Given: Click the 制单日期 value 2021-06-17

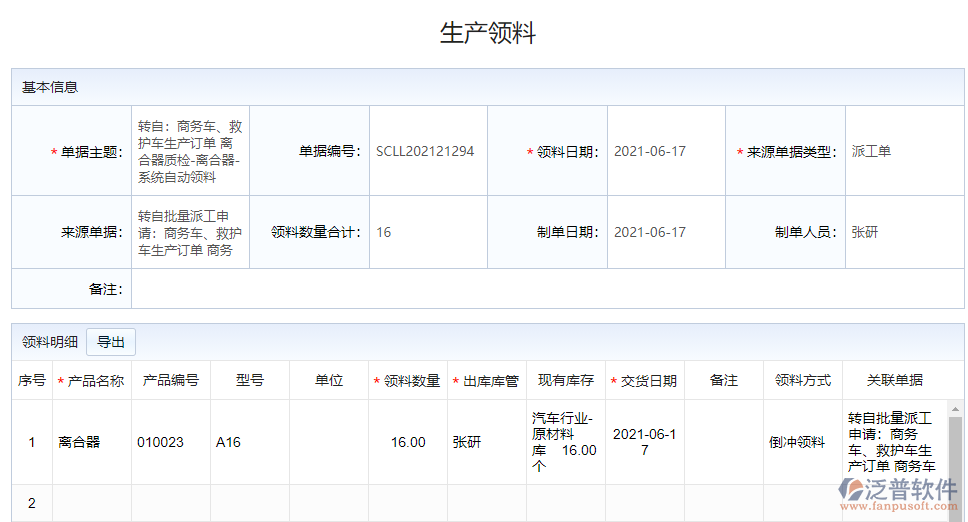Looking at the screenshot, I should pos(649,233).
